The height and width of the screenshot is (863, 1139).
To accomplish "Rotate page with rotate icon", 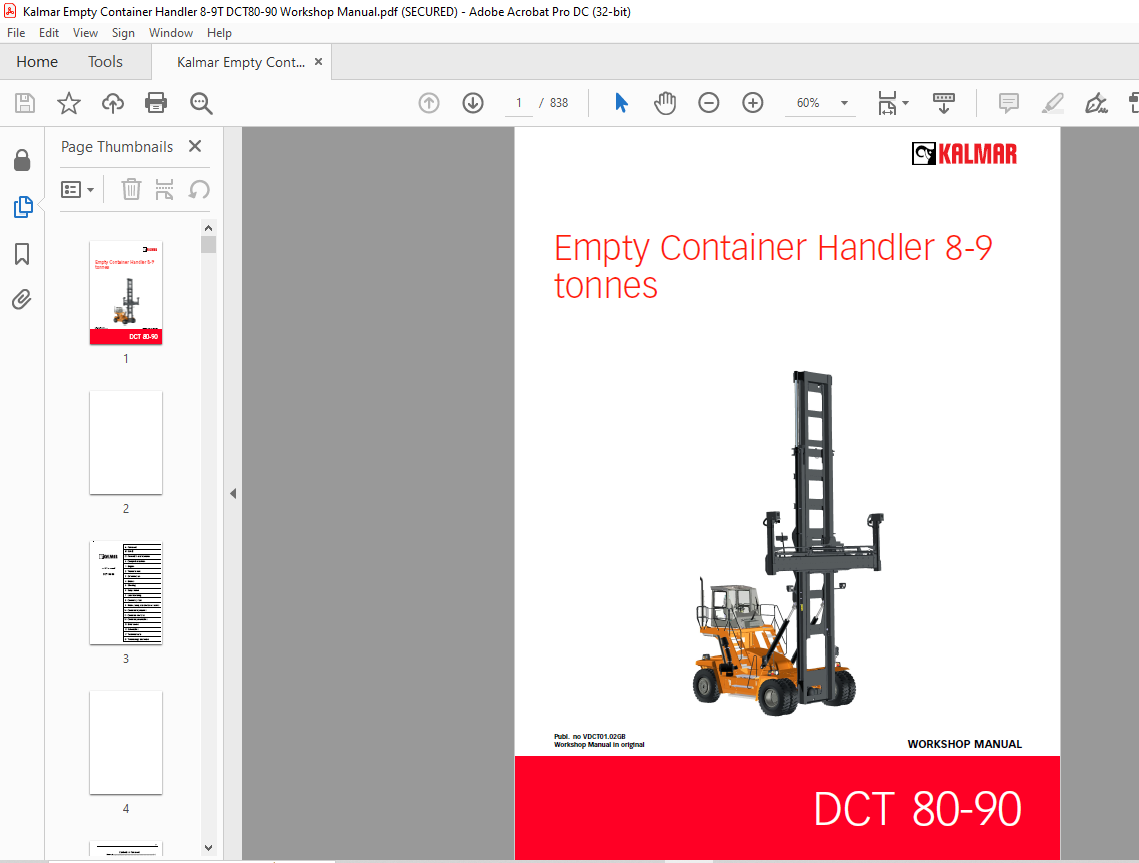I will [199, 190].
